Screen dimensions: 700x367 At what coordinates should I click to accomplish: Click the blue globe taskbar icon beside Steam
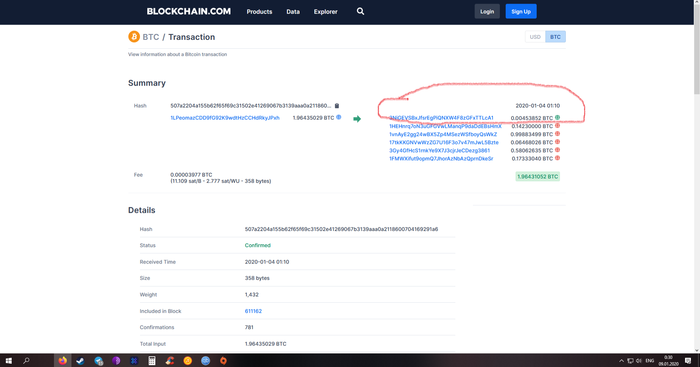98,361
